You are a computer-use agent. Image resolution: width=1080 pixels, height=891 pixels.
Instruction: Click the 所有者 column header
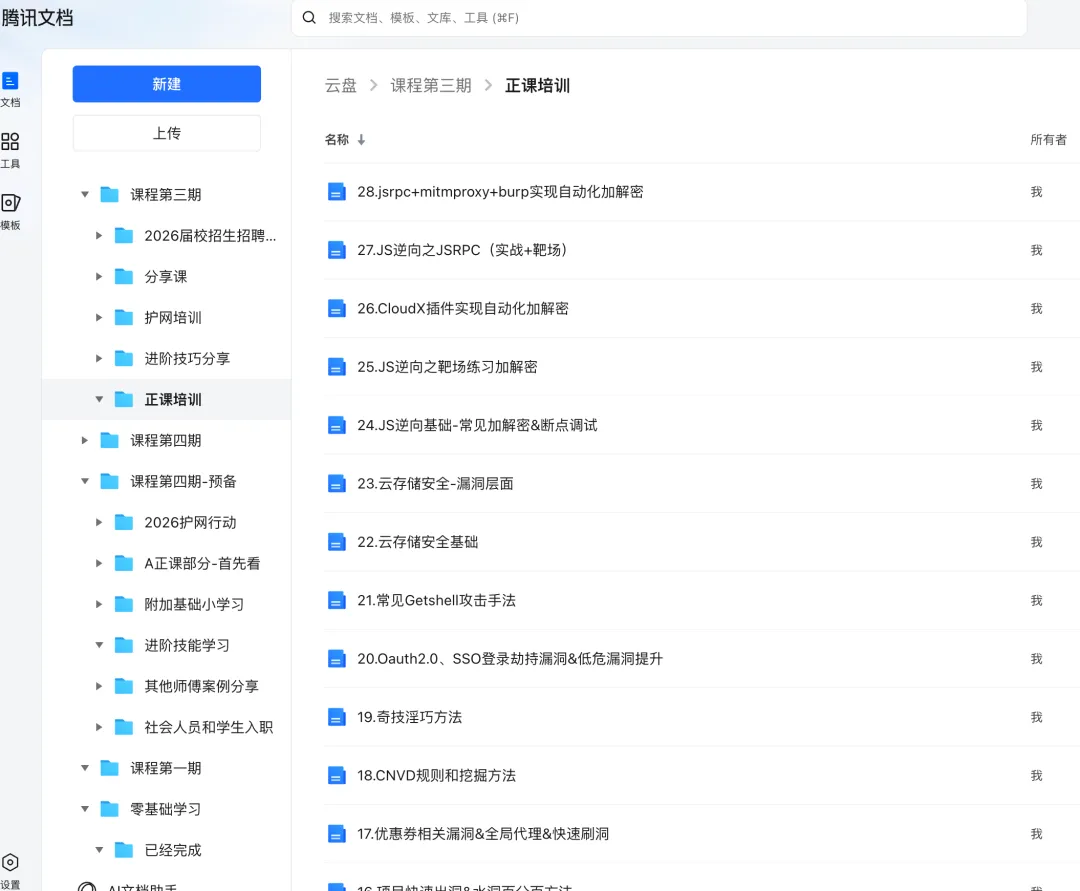[x=1048, y=140]
